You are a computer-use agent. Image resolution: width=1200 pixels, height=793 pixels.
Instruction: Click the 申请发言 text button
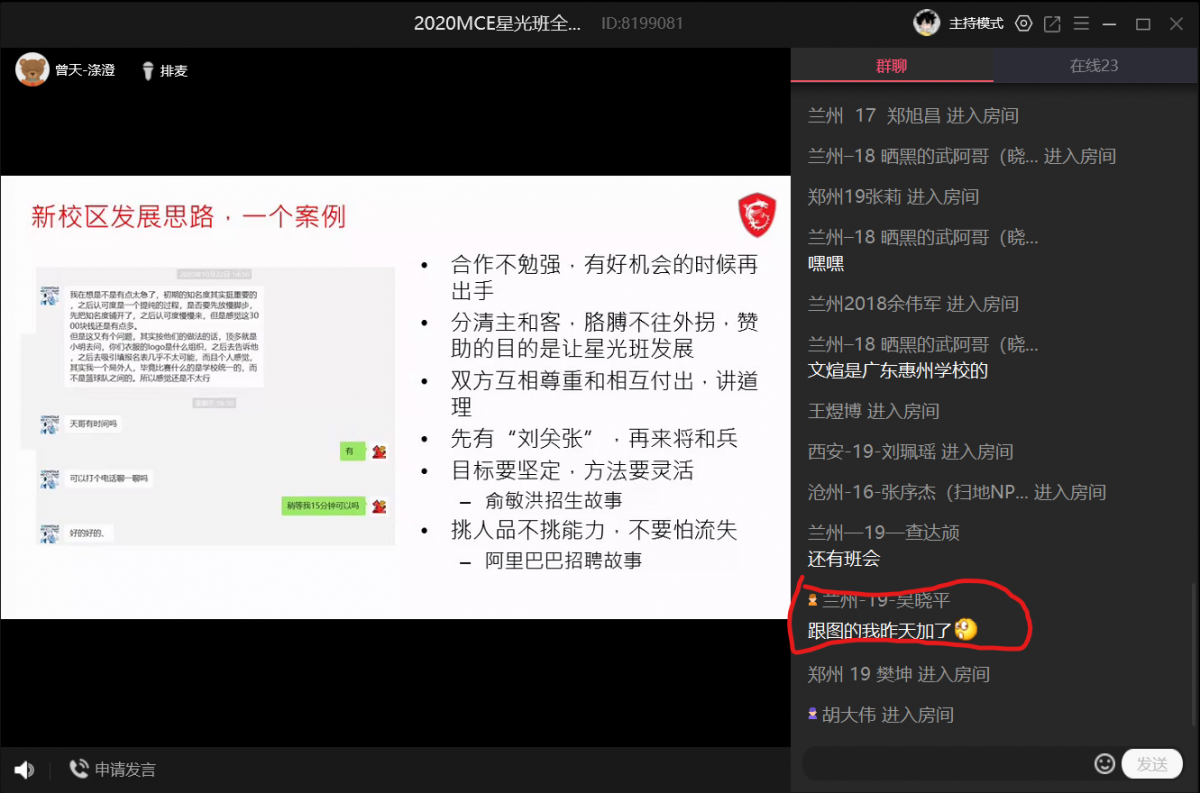125,769
